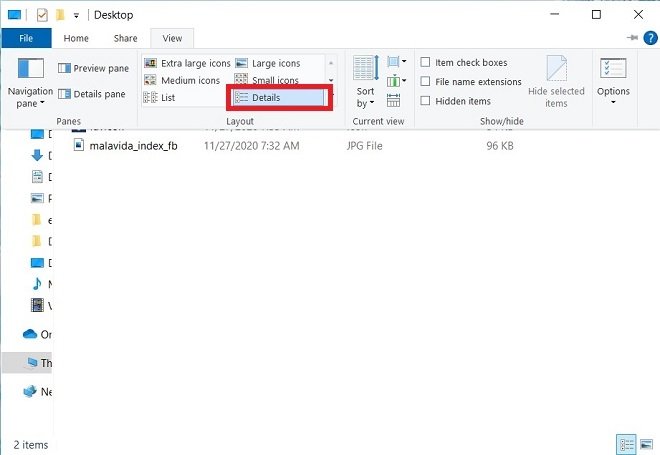This screenshot has width=660, height=455.
Task: Open the Add columns dropdown icon
Action: point(397,80)
